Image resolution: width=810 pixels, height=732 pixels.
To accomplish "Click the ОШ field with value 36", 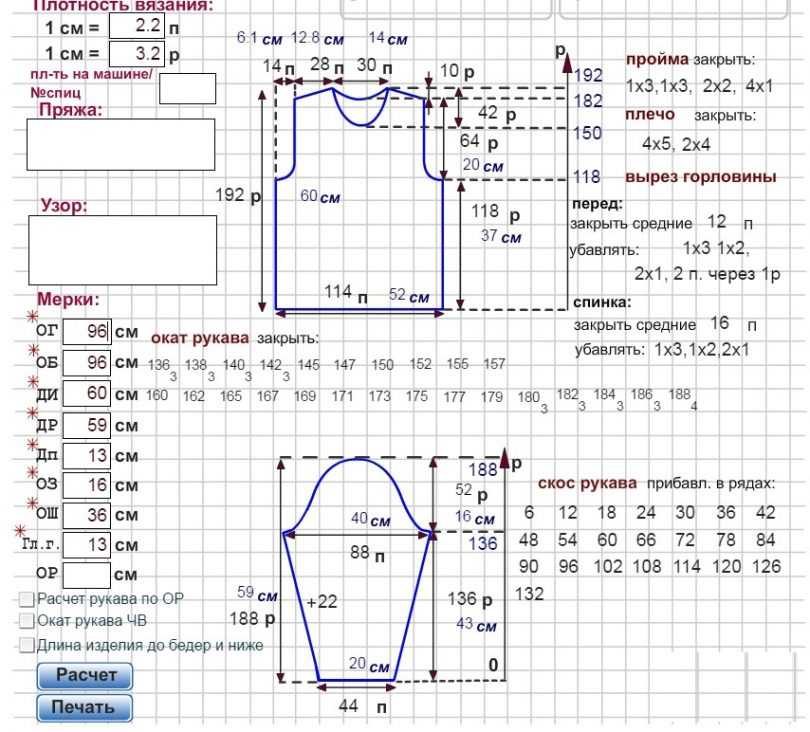I will pyautogui.click(x=86, y=515).
